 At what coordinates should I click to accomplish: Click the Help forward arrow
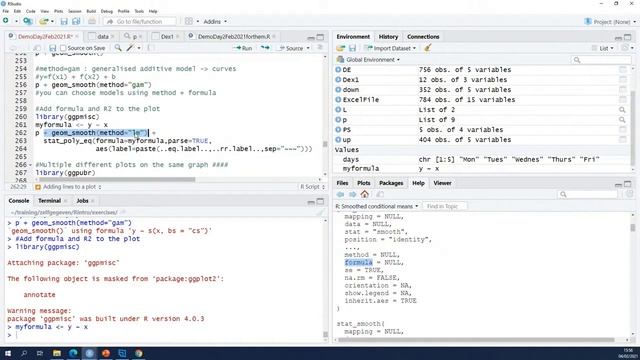coord(352,194)
